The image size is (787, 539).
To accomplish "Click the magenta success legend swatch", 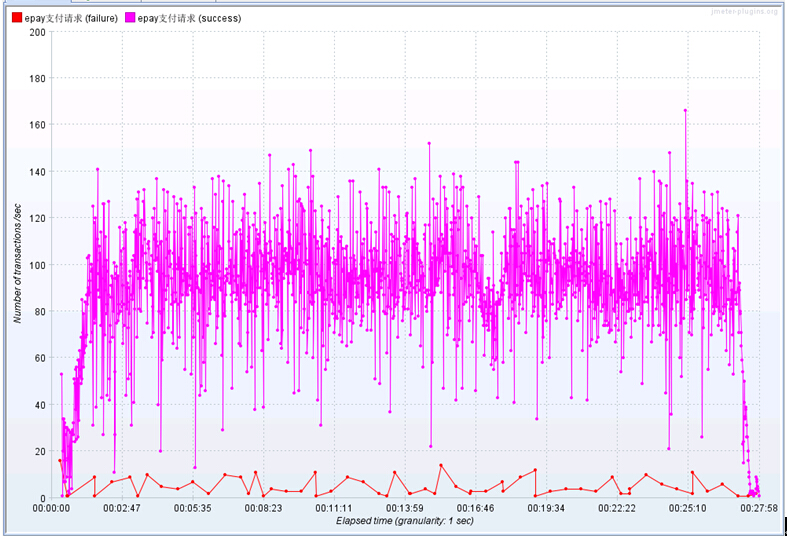I will tap(130, 18).
